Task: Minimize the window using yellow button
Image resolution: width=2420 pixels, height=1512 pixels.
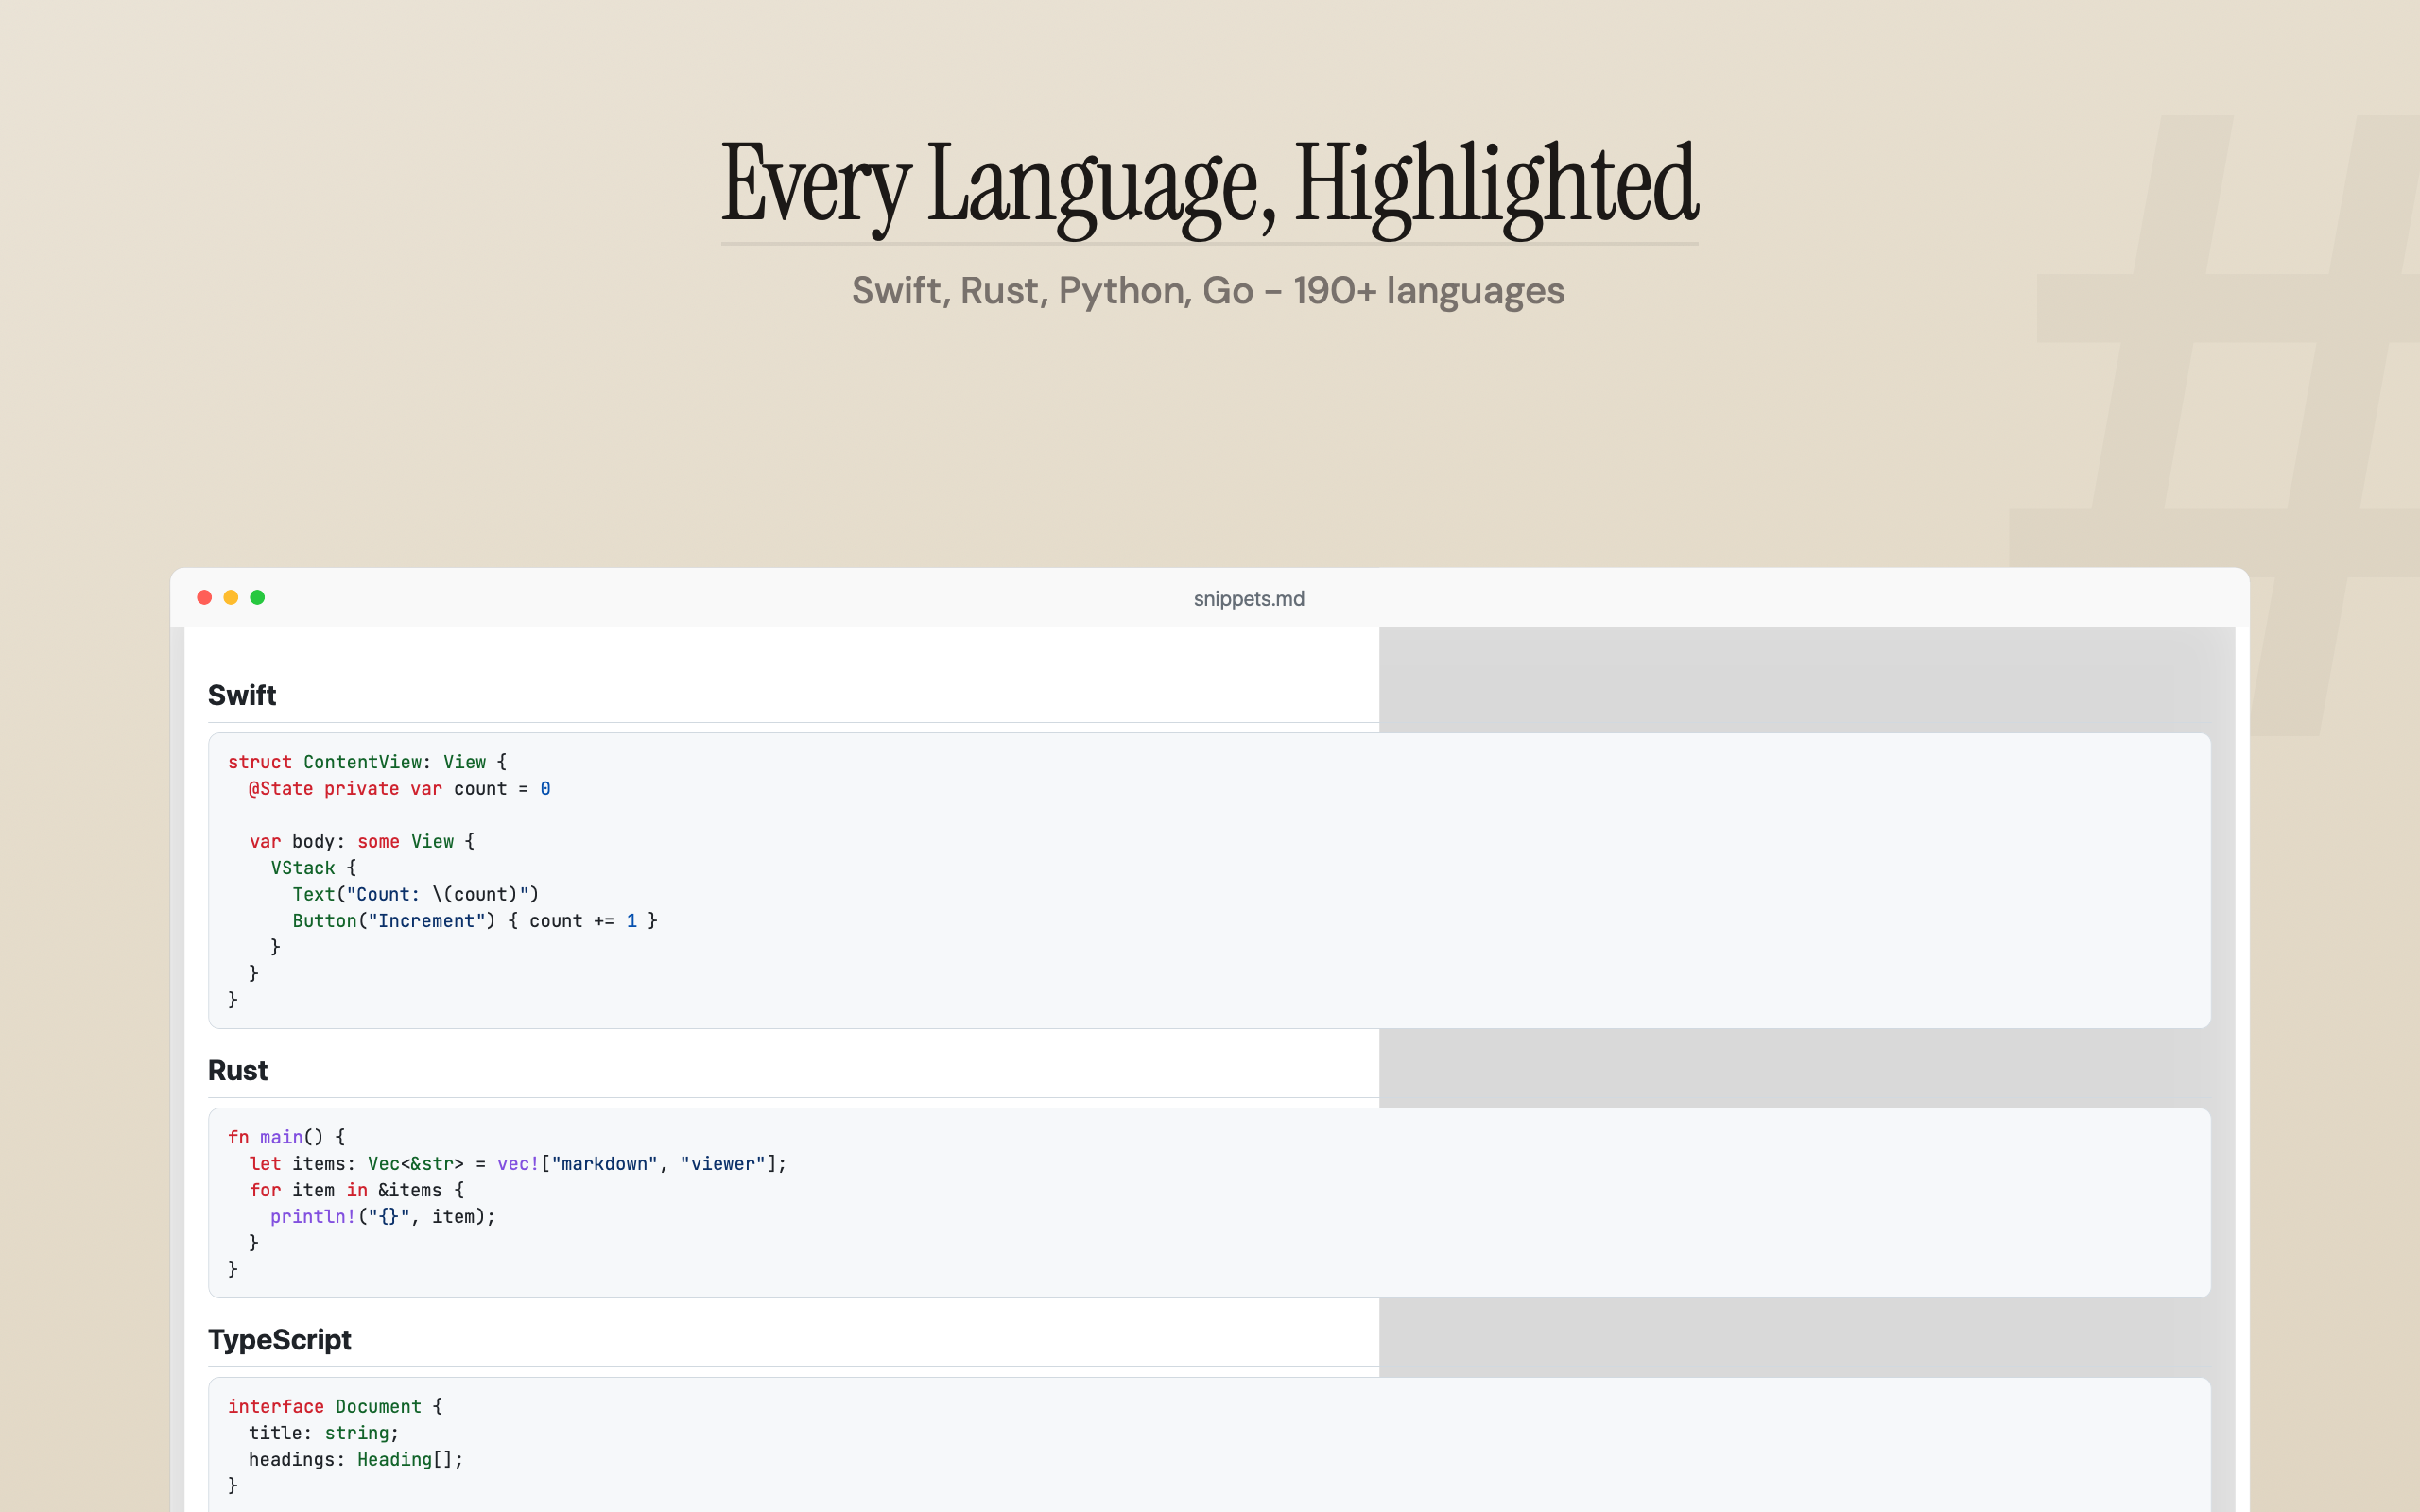Action: tap(231, 597)
